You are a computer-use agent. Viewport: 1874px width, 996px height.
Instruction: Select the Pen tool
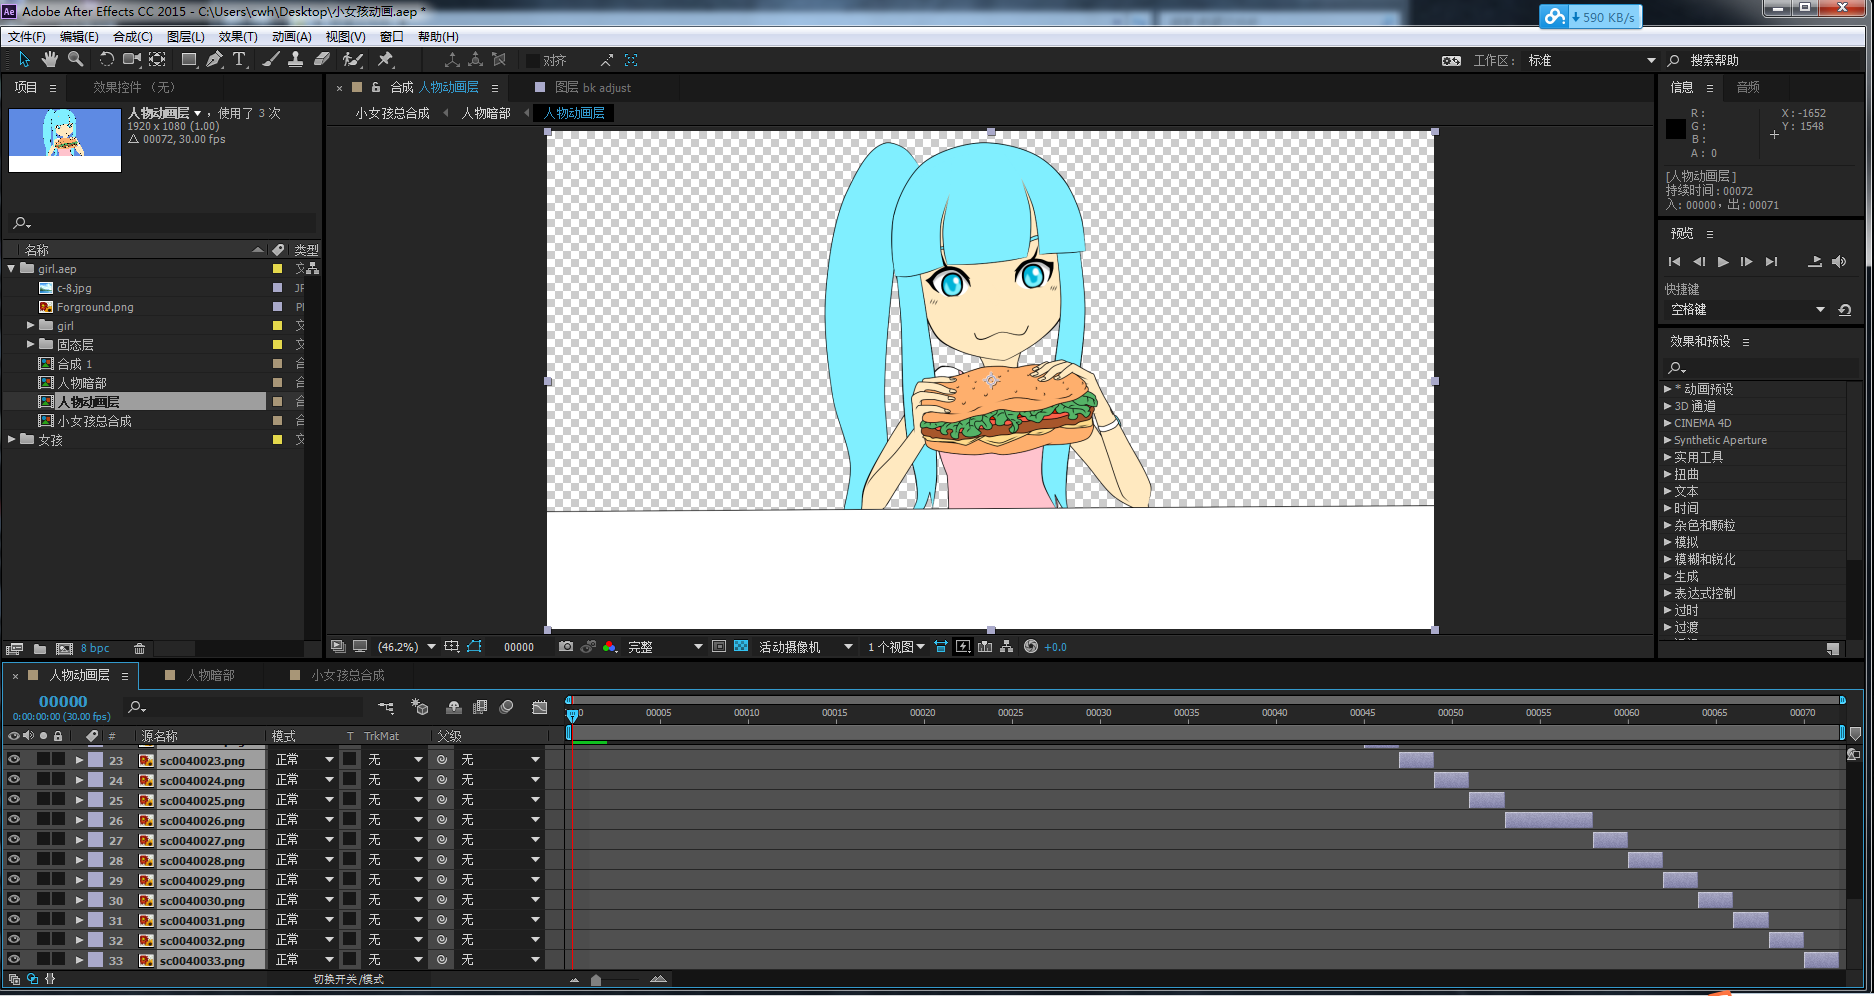click(x=214, y=60)
